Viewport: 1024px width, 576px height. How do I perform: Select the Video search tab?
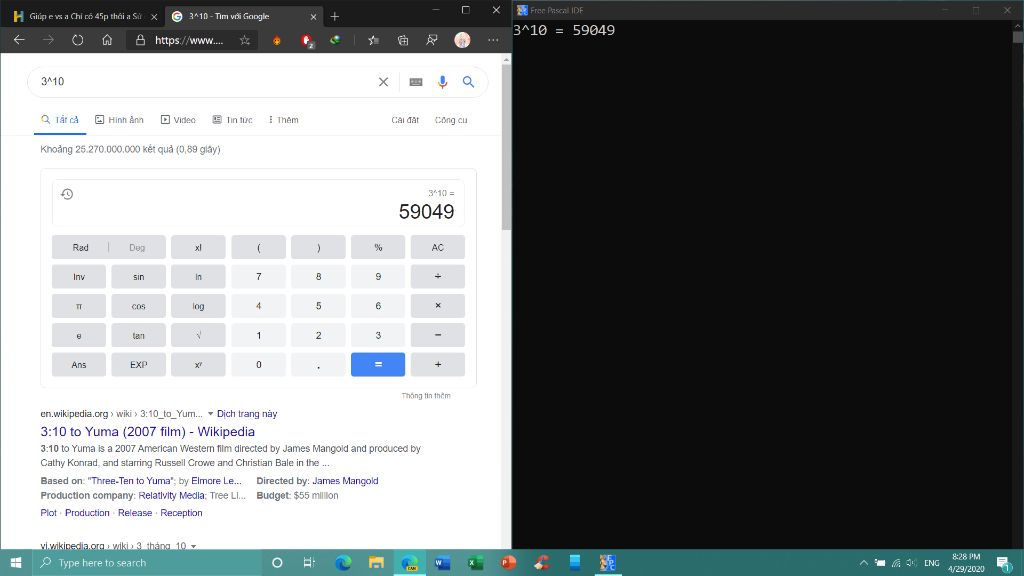coord(178,120)
